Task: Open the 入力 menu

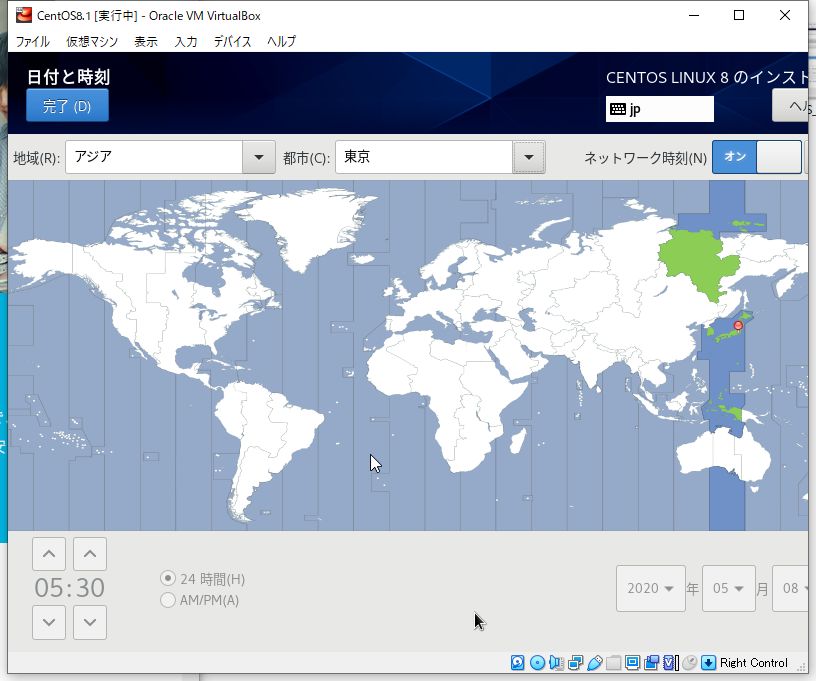Action: click(186, 42)
